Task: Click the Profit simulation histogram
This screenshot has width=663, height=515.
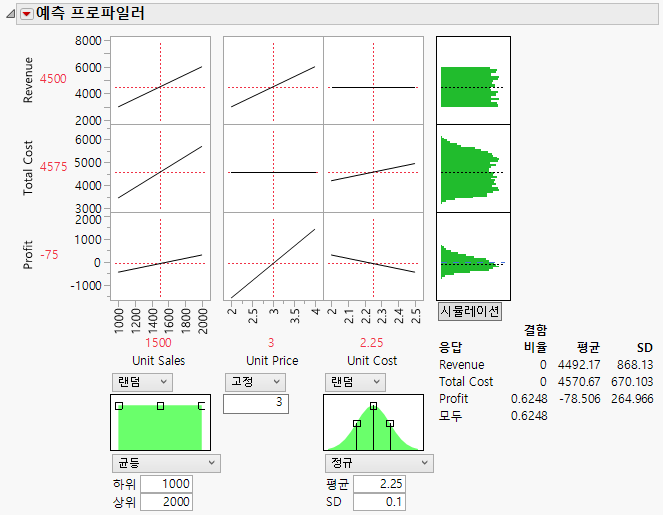Action: click(x=473, y=256)
